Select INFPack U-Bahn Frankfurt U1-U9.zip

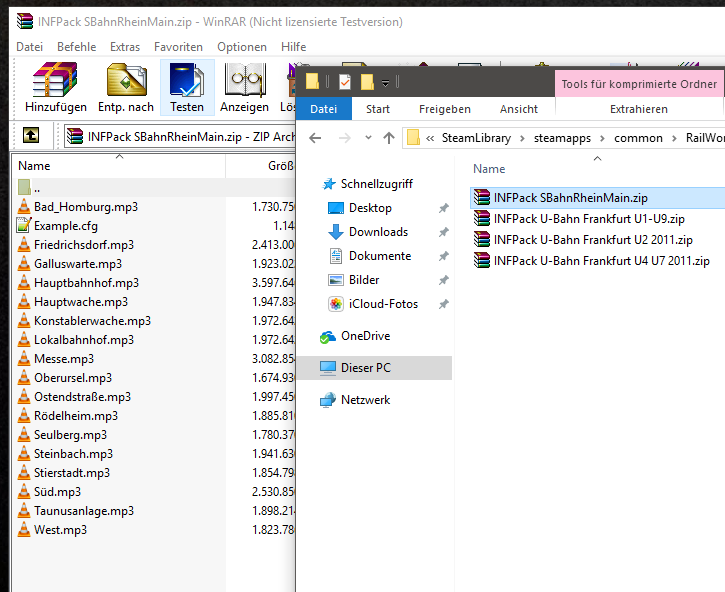[x=579, y=218]
